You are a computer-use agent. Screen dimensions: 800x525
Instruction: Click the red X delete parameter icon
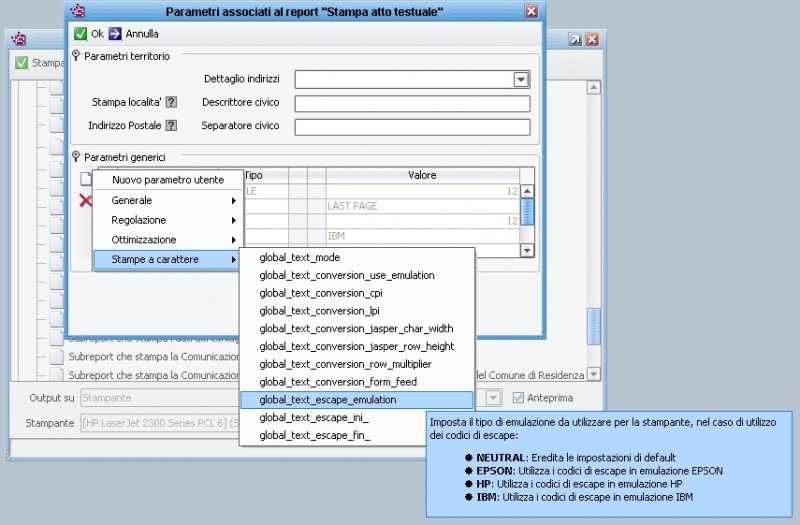point(85,201)
